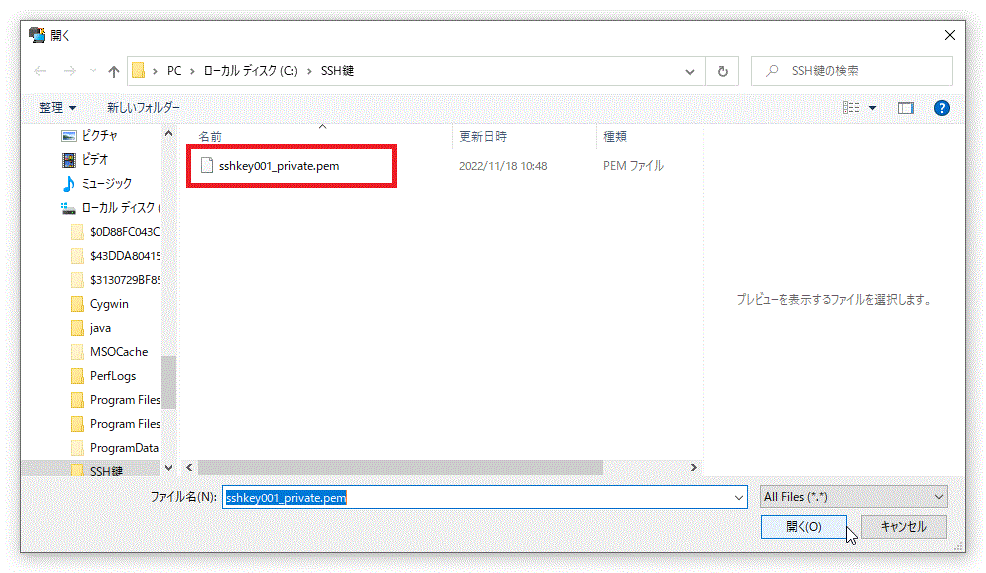The width and height of the screenshot is (986, 573).
Task: Open the 整理 menu
Action: [57, 107]
